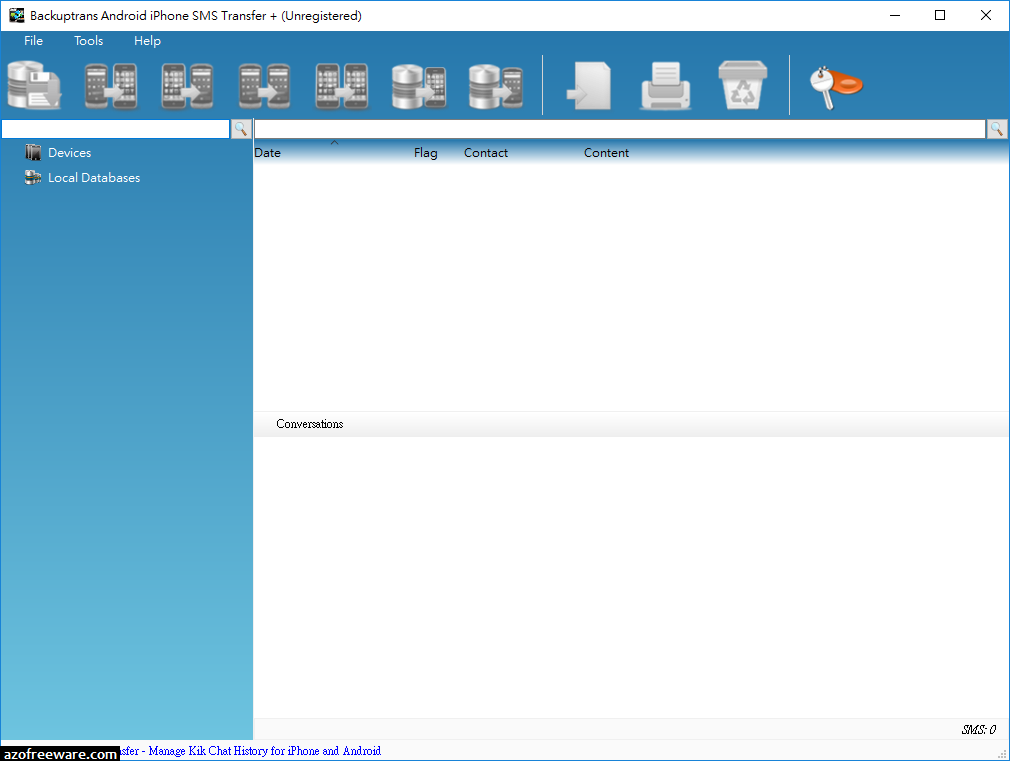Click the Contact column header
Image resolution: width=1010 pixels, height=761 pixels.
click(x=486, y=153)
